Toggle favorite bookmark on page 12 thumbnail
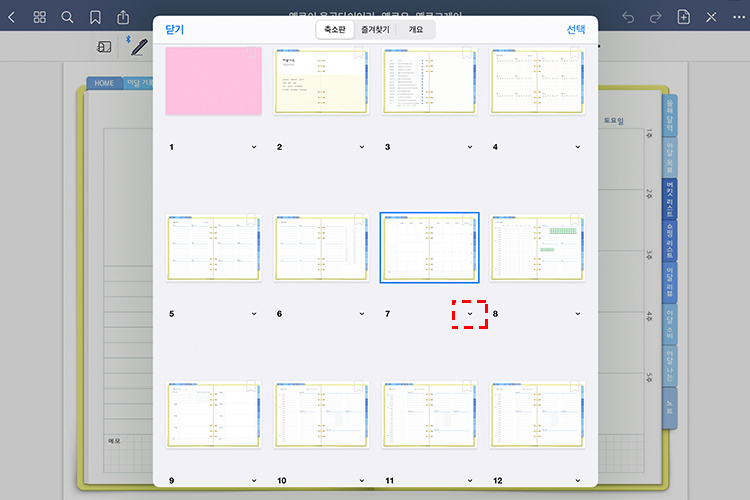This screenshot has height=500, width=750. pyautogui.click(x=574, y=387)
